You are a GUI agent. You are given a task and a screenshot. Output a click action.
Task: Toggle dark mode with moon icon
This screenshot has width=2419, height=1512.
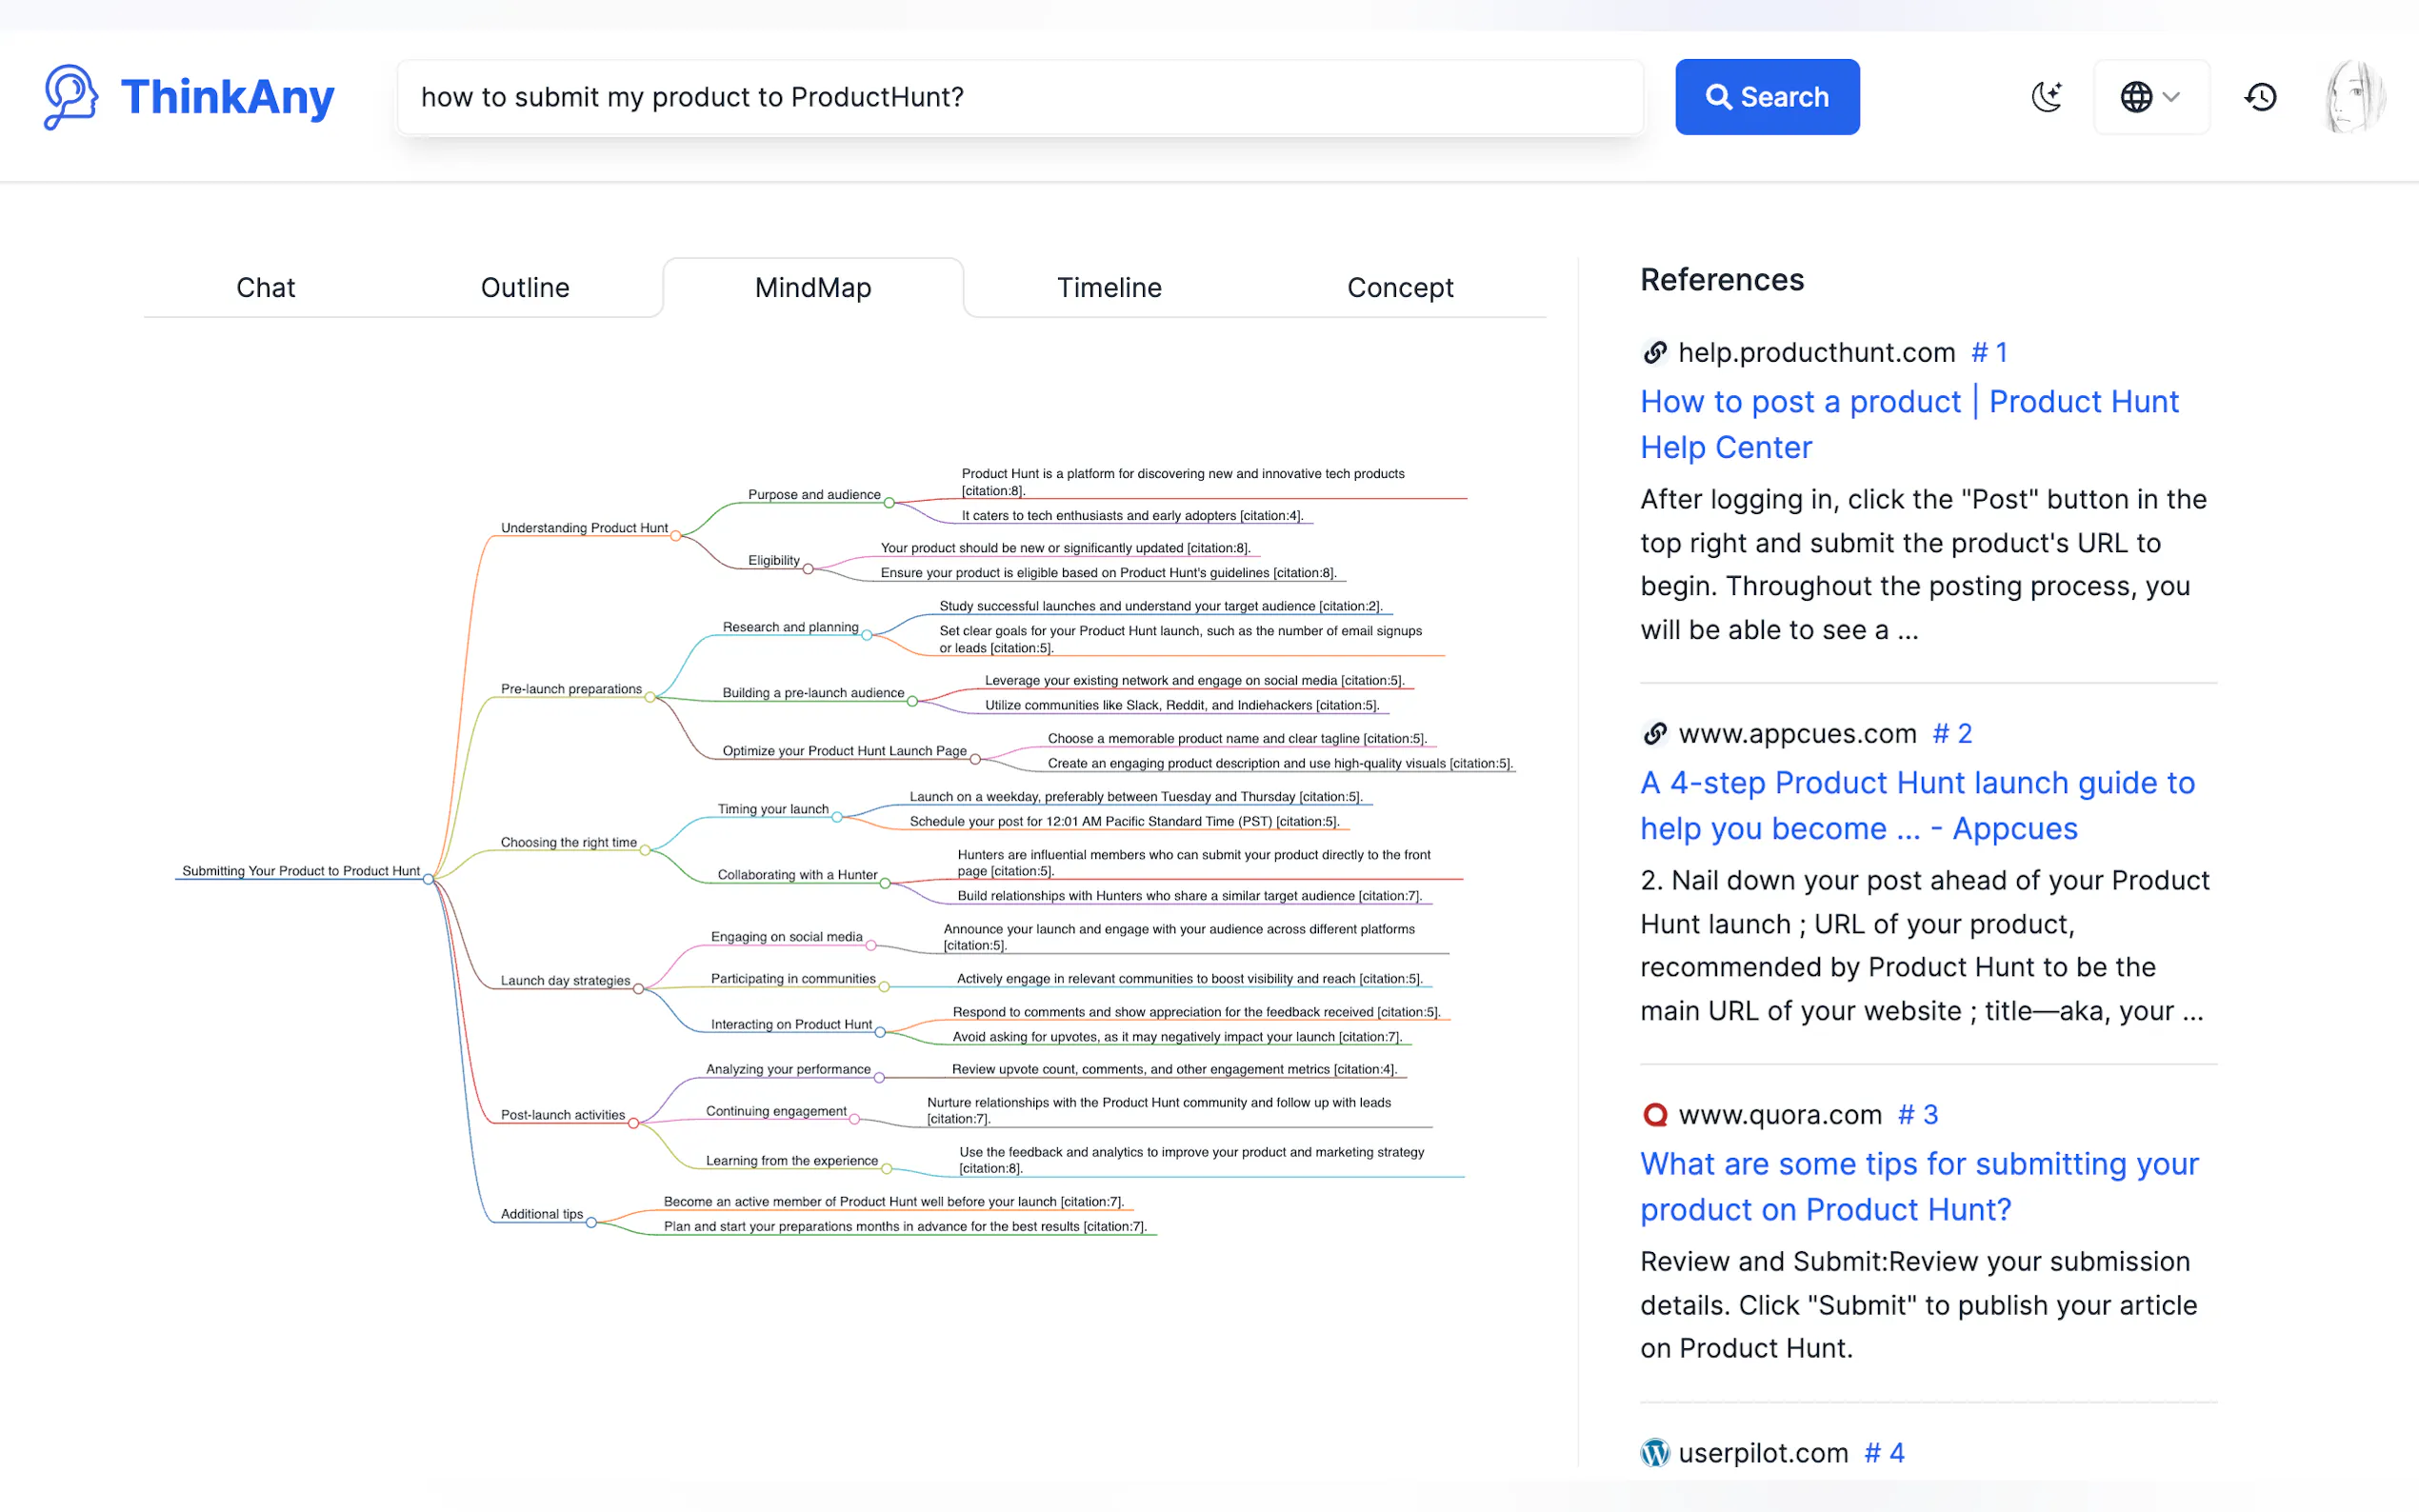2046,97
